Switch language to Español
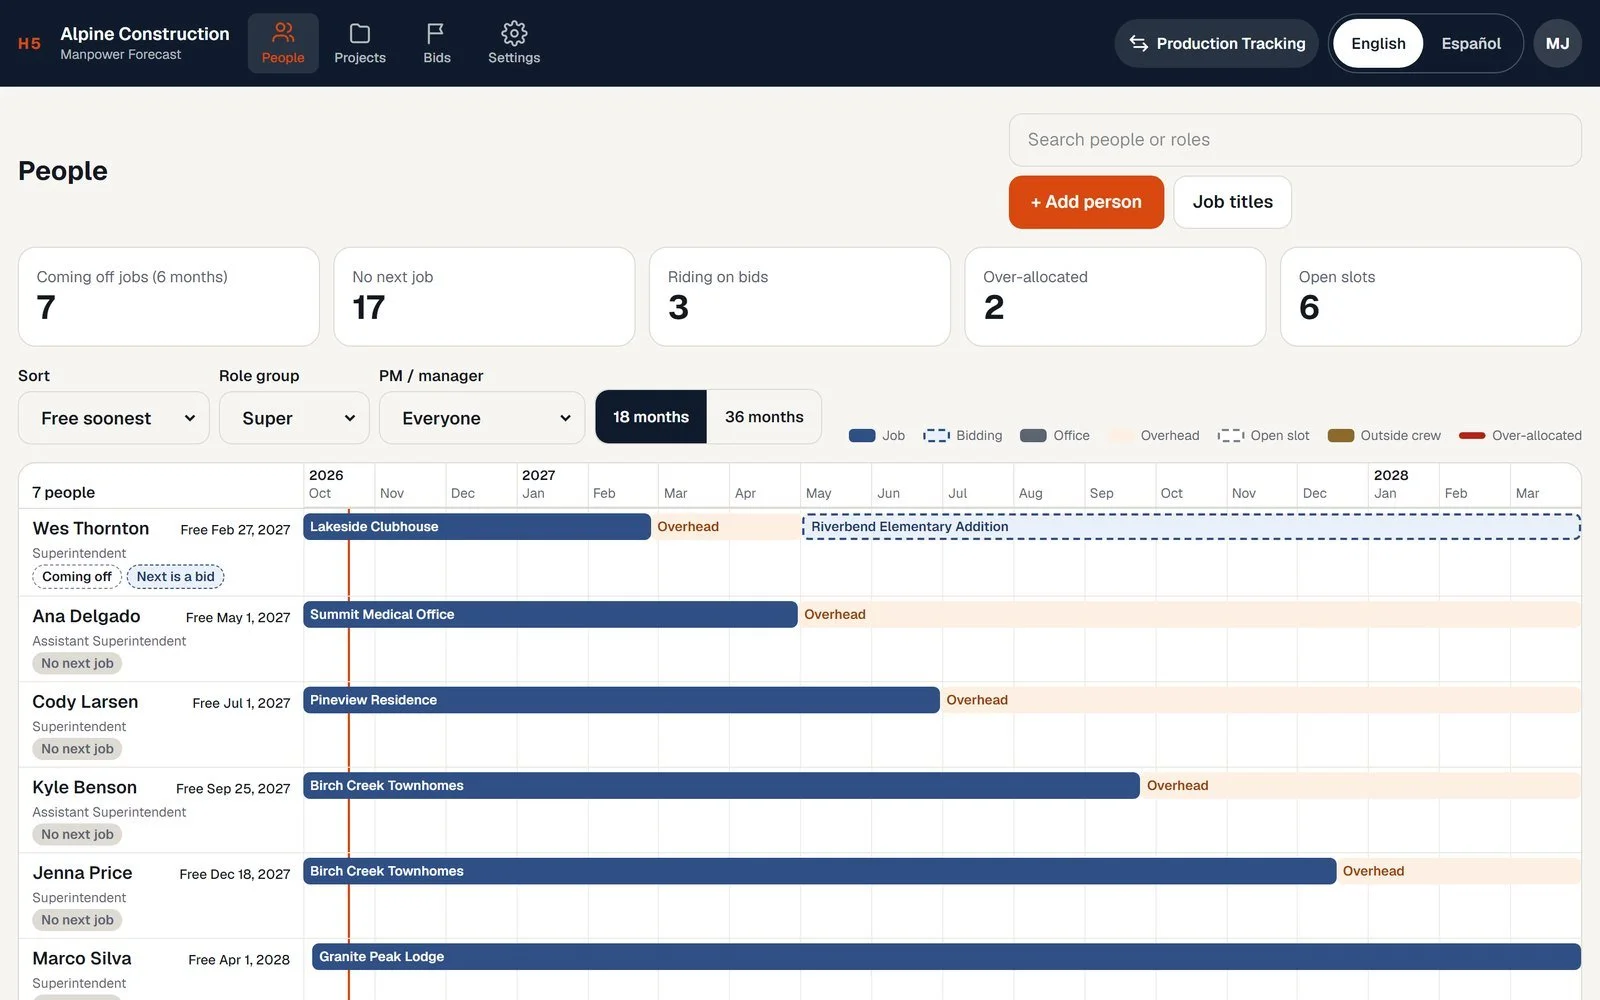Viewport: 1600px width, 1000px height. pos(1471,43)
